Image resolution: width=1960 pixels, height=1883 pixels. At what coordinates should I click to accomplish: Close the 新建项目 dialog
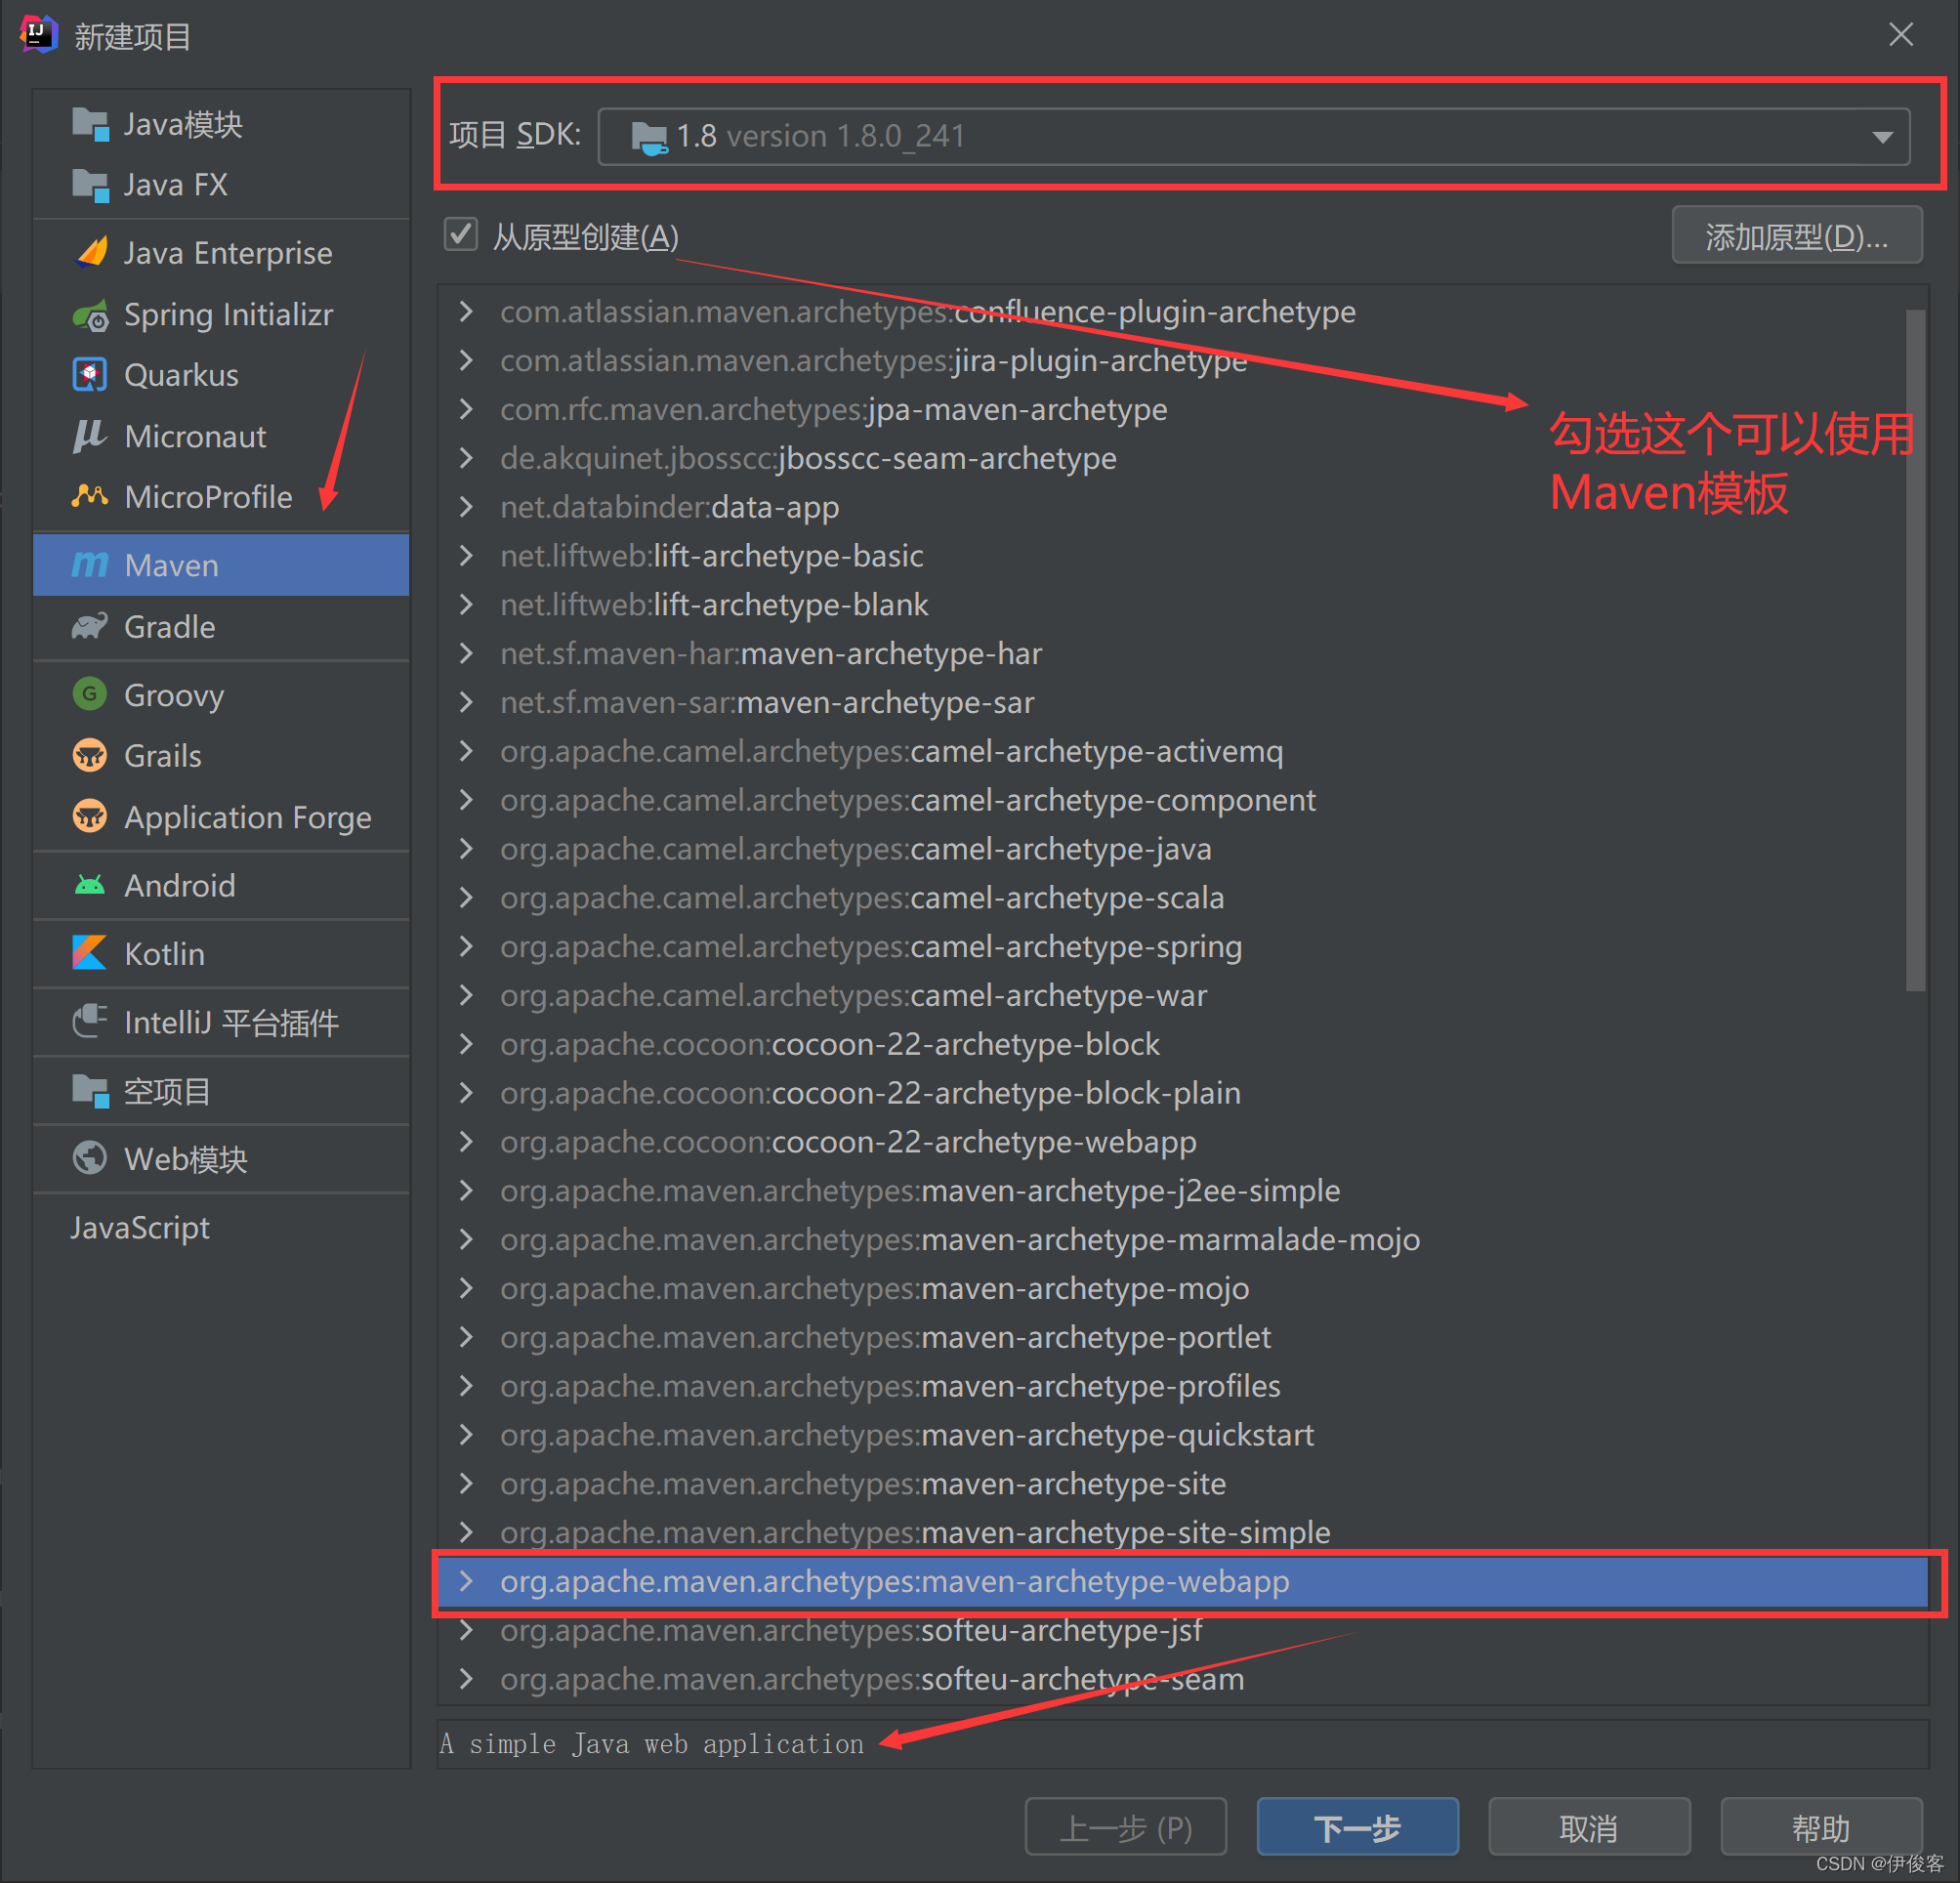tap(1900, 35)
